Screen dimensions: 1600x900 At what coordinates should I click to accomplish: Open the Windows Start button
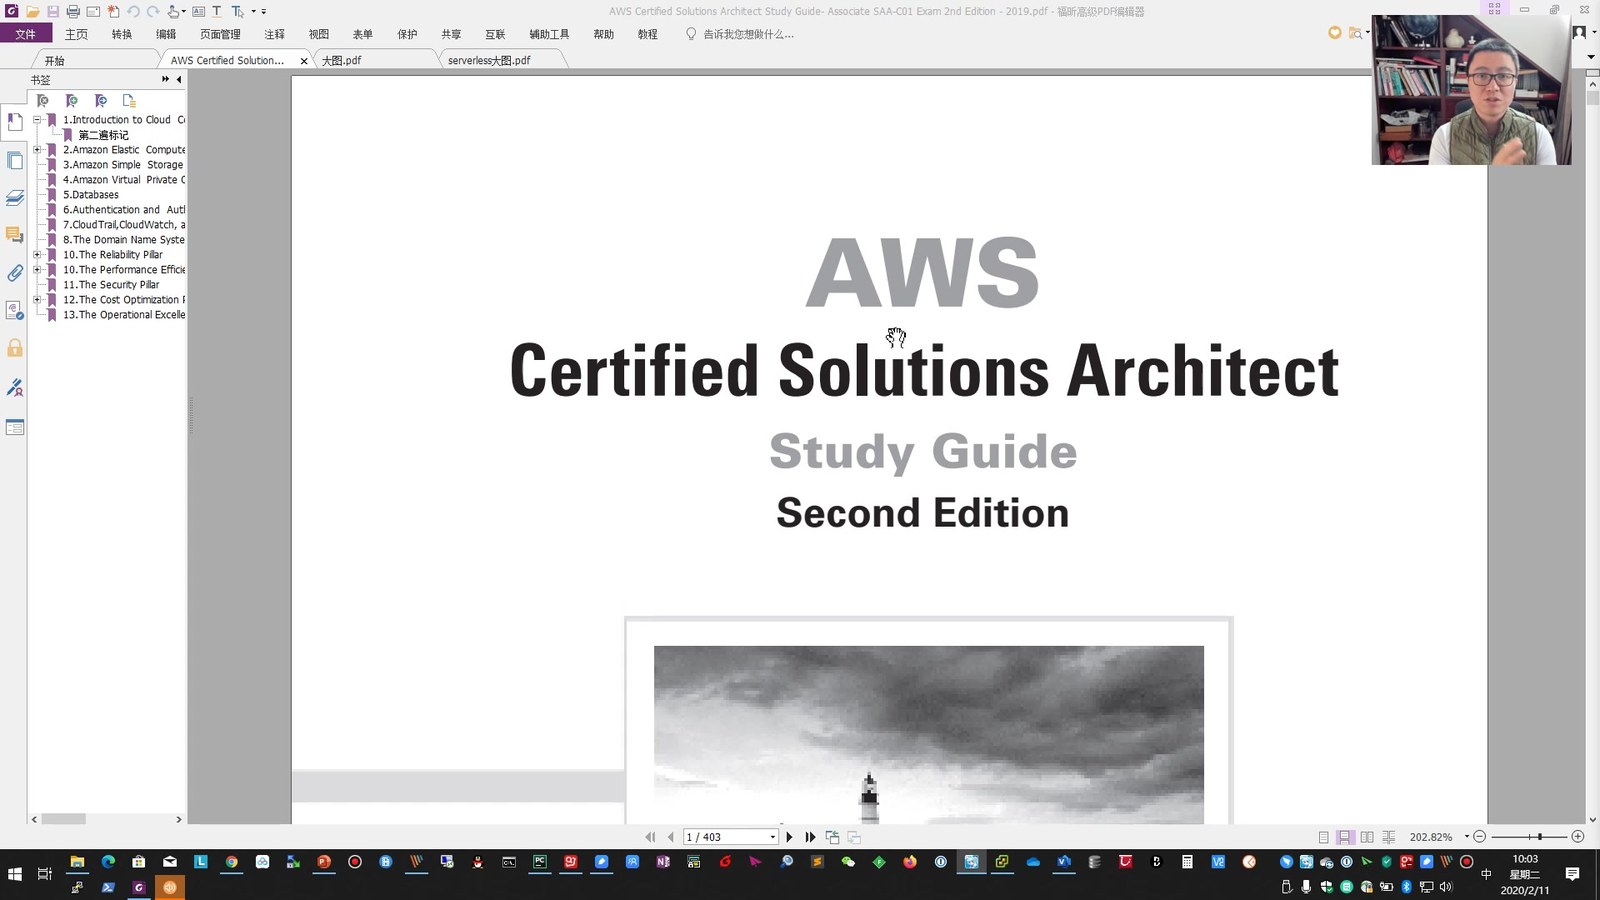point(15,874)
